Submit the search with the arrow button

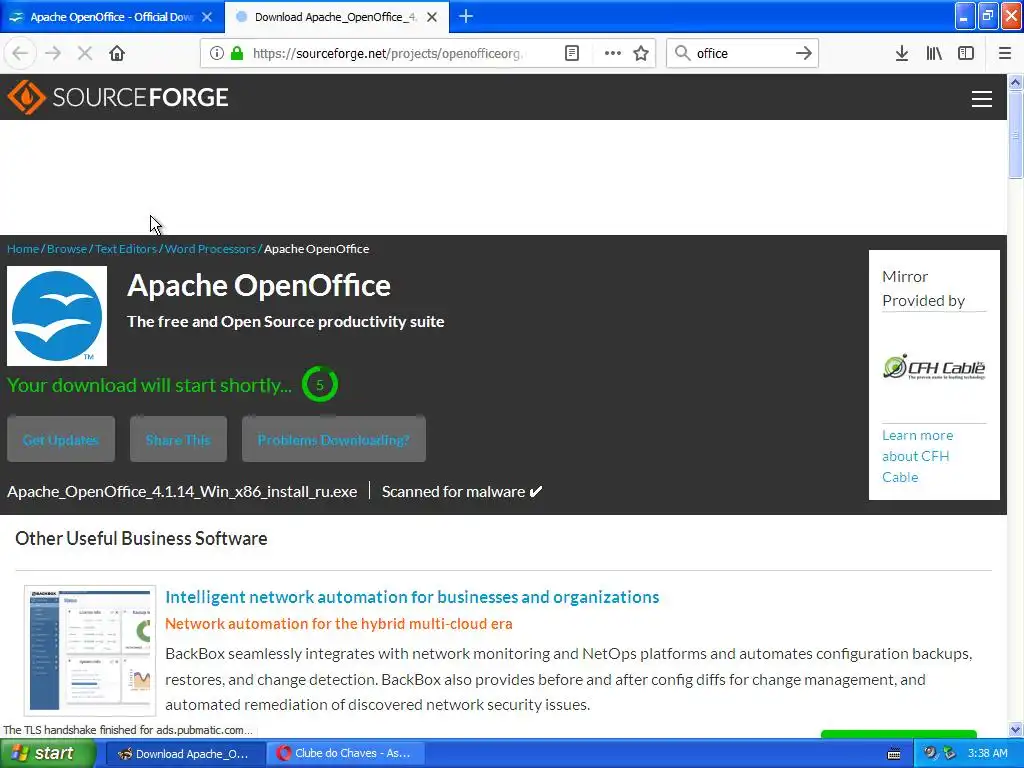(804, 53)
